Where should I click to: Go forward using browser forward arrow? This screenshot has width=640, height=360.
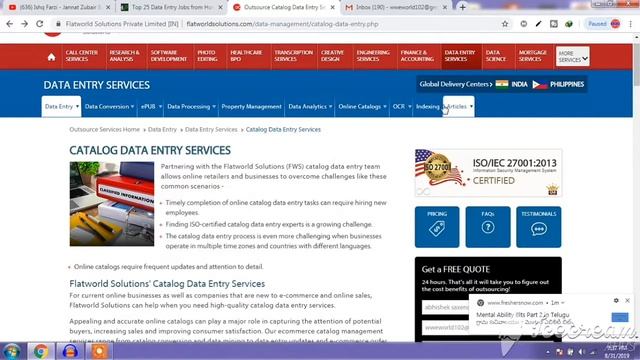(24, 24)
